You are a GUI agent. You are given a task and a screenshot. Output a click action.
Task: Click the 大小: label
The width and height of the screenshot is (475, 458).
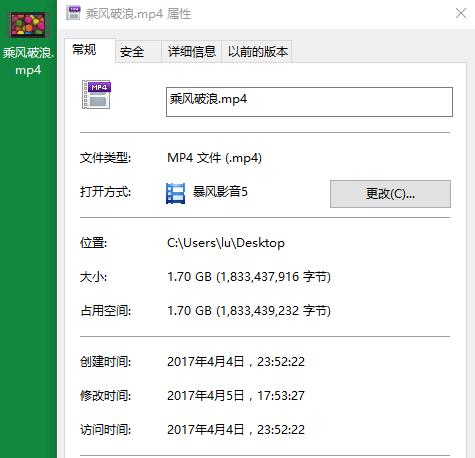(93, 277)
